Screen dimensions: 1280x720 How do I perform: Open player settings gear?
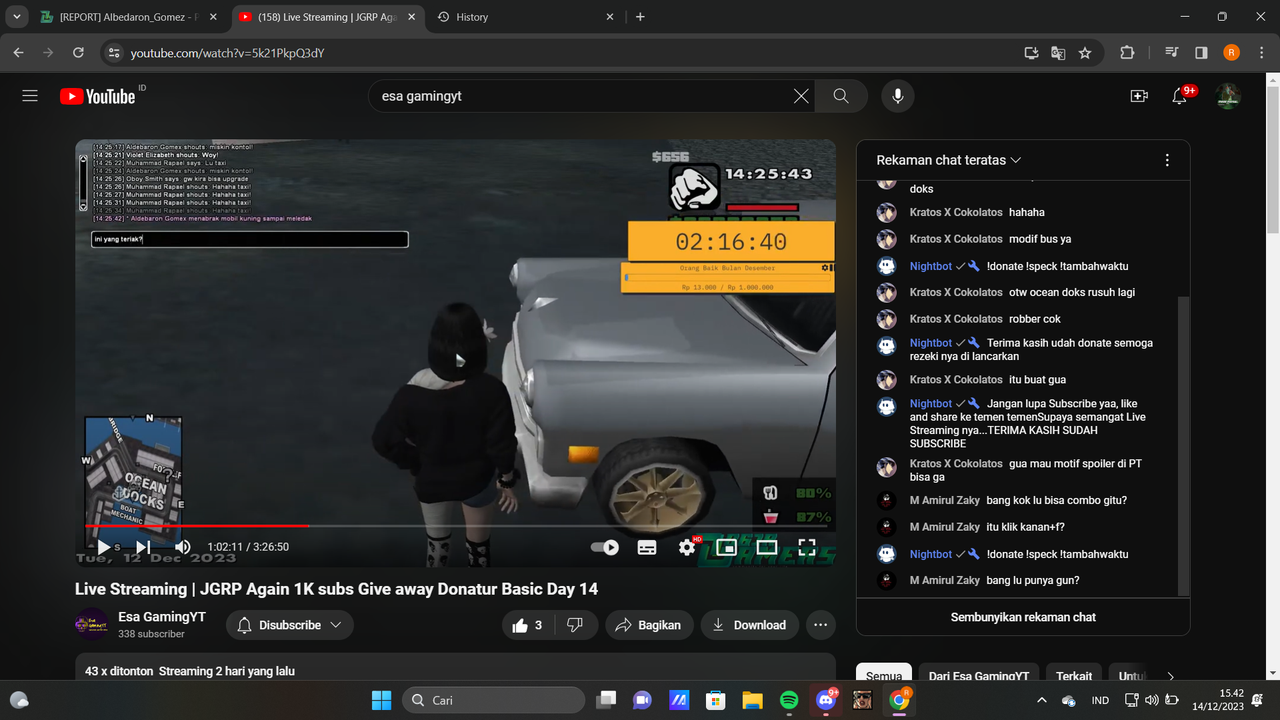[687, 547]
